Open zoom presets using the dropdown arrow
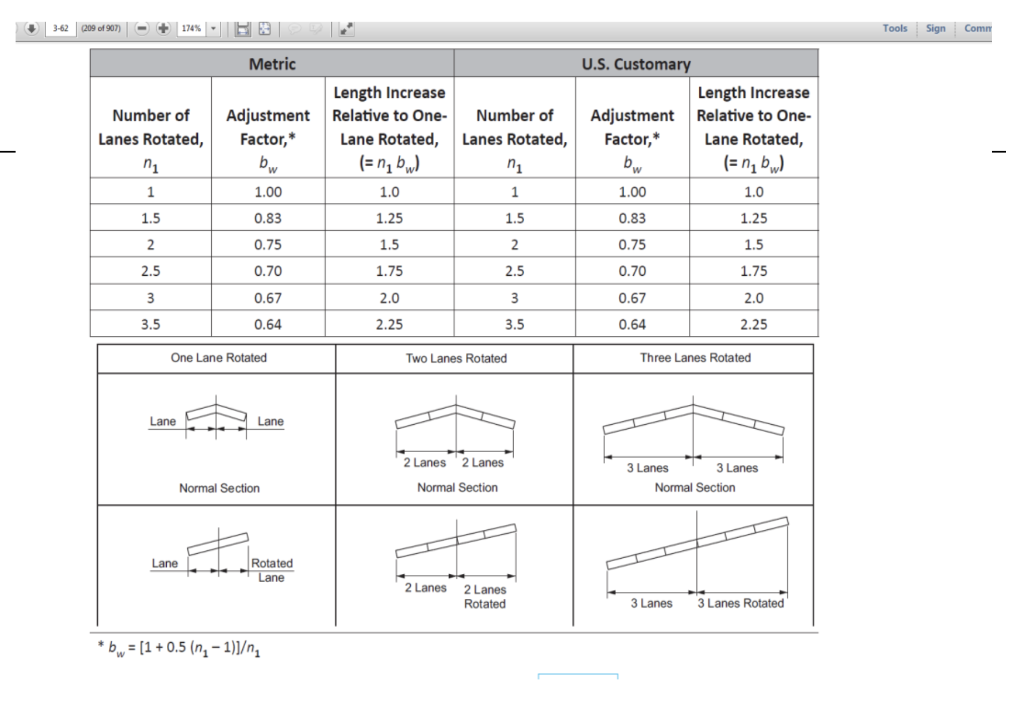Screen dimensions: 1024x705 (213, 28)
